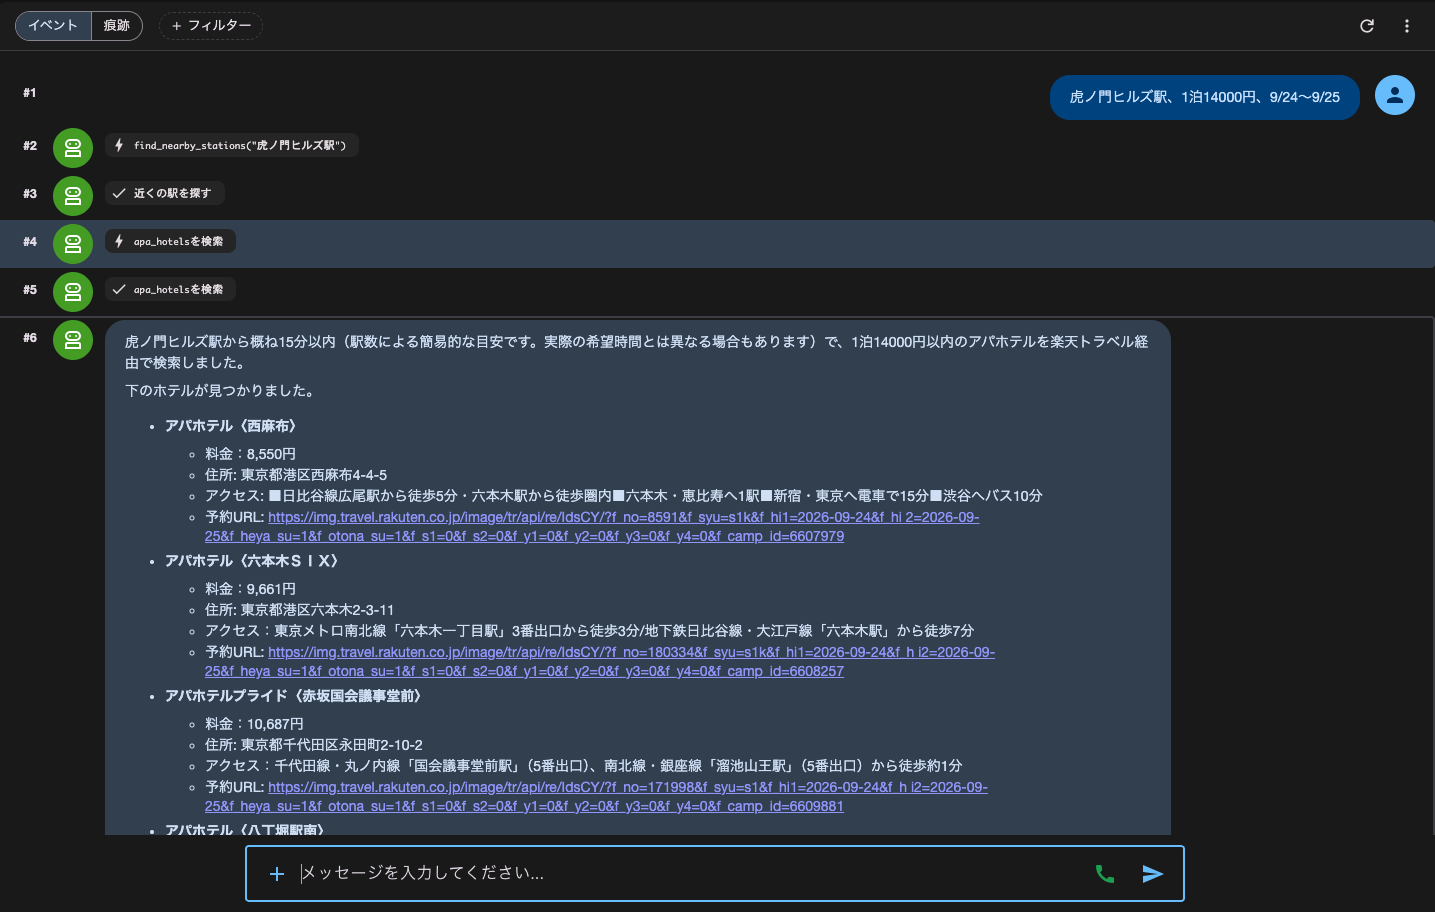Start a call with the green phone icon
Image resolution: width=1435 pixels, height=912 pixels.
point(1105,874)
